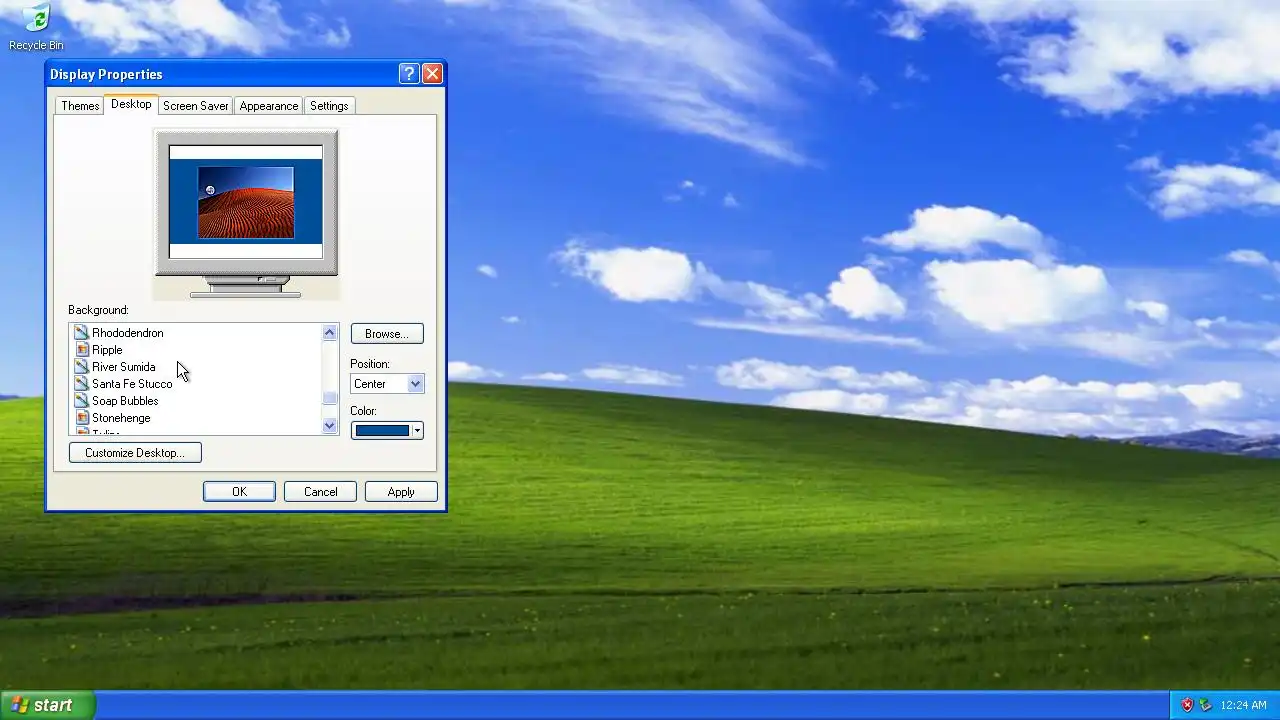Open the Position dropdown showing Center
Image resolution: width=1280 pixels, height=720 pixels.
tap(387, 384)
